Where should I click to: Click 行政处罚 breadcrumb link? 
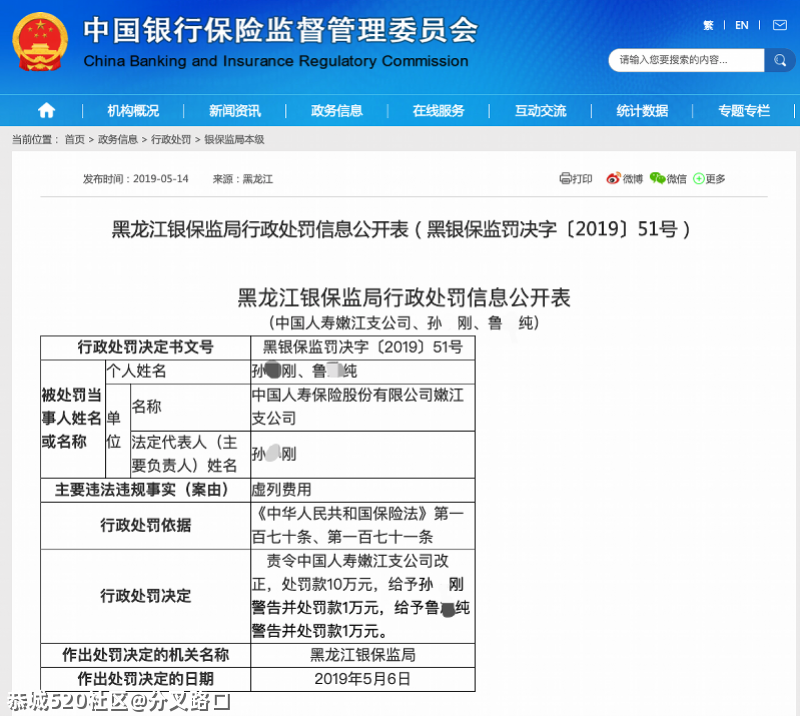(171, 139)
